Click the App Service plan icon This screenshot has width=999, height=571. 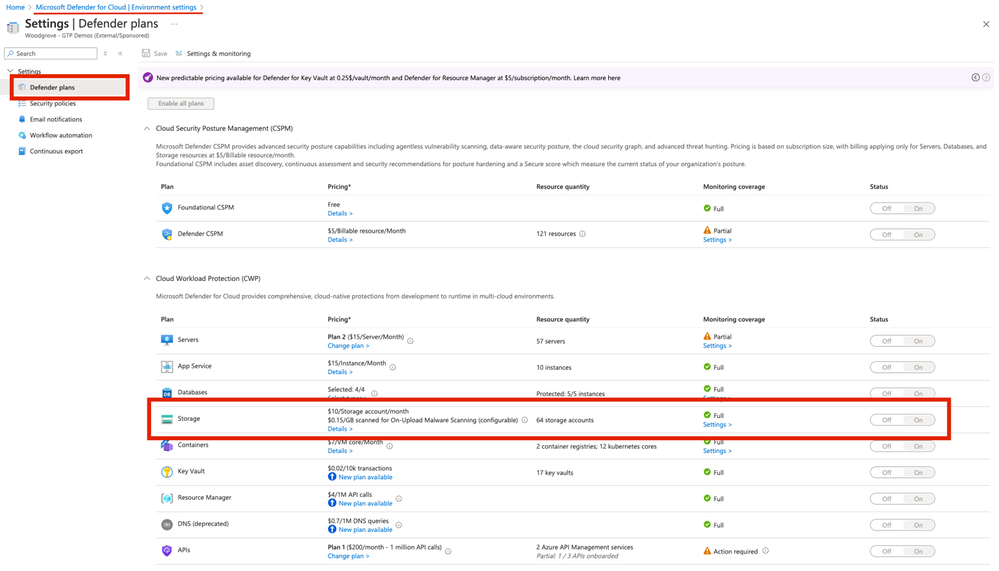(x=167, y=366)
